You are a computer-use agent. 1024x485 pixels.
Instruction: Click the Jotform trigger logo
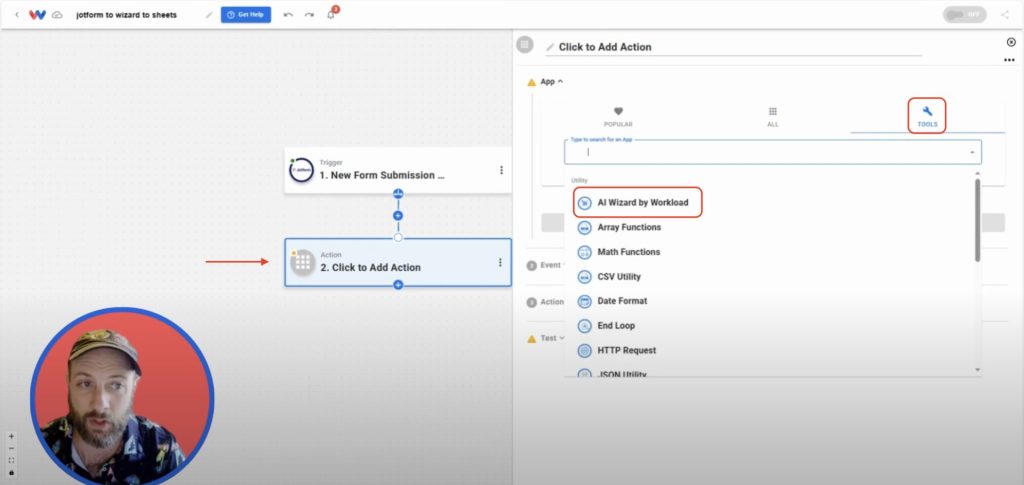[x=301, y=170]
